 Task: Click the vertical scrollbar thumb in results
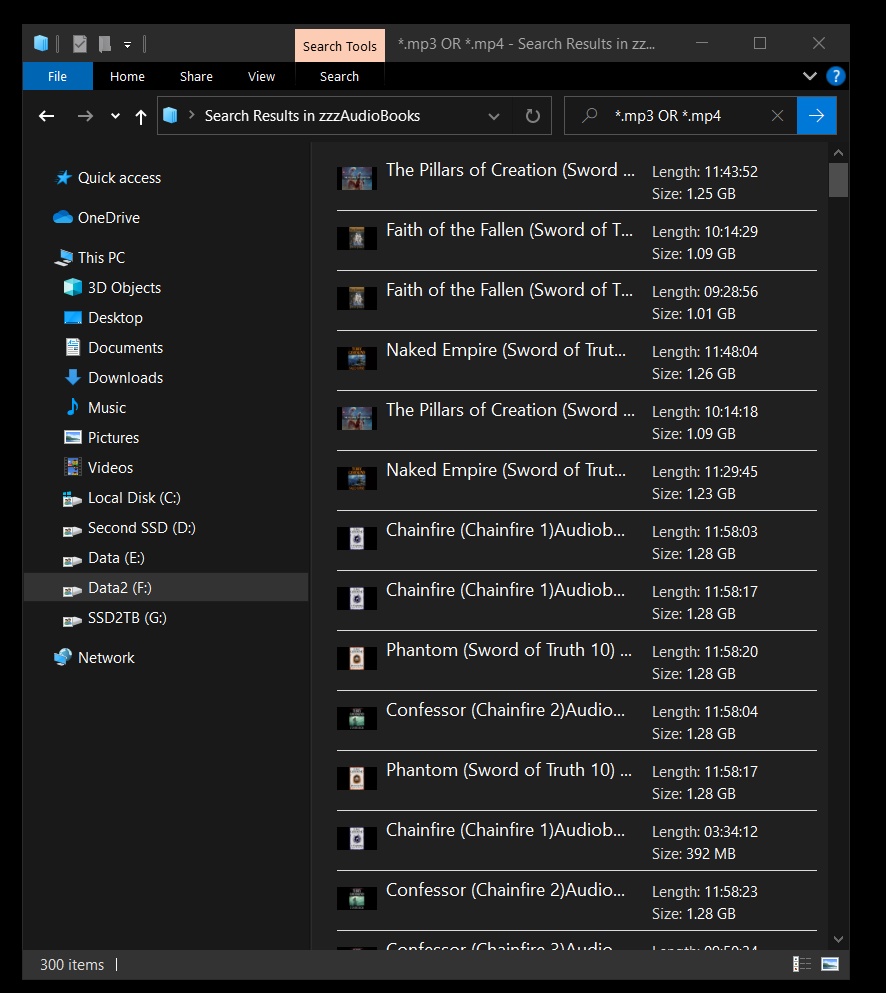(x=838, y=180)
